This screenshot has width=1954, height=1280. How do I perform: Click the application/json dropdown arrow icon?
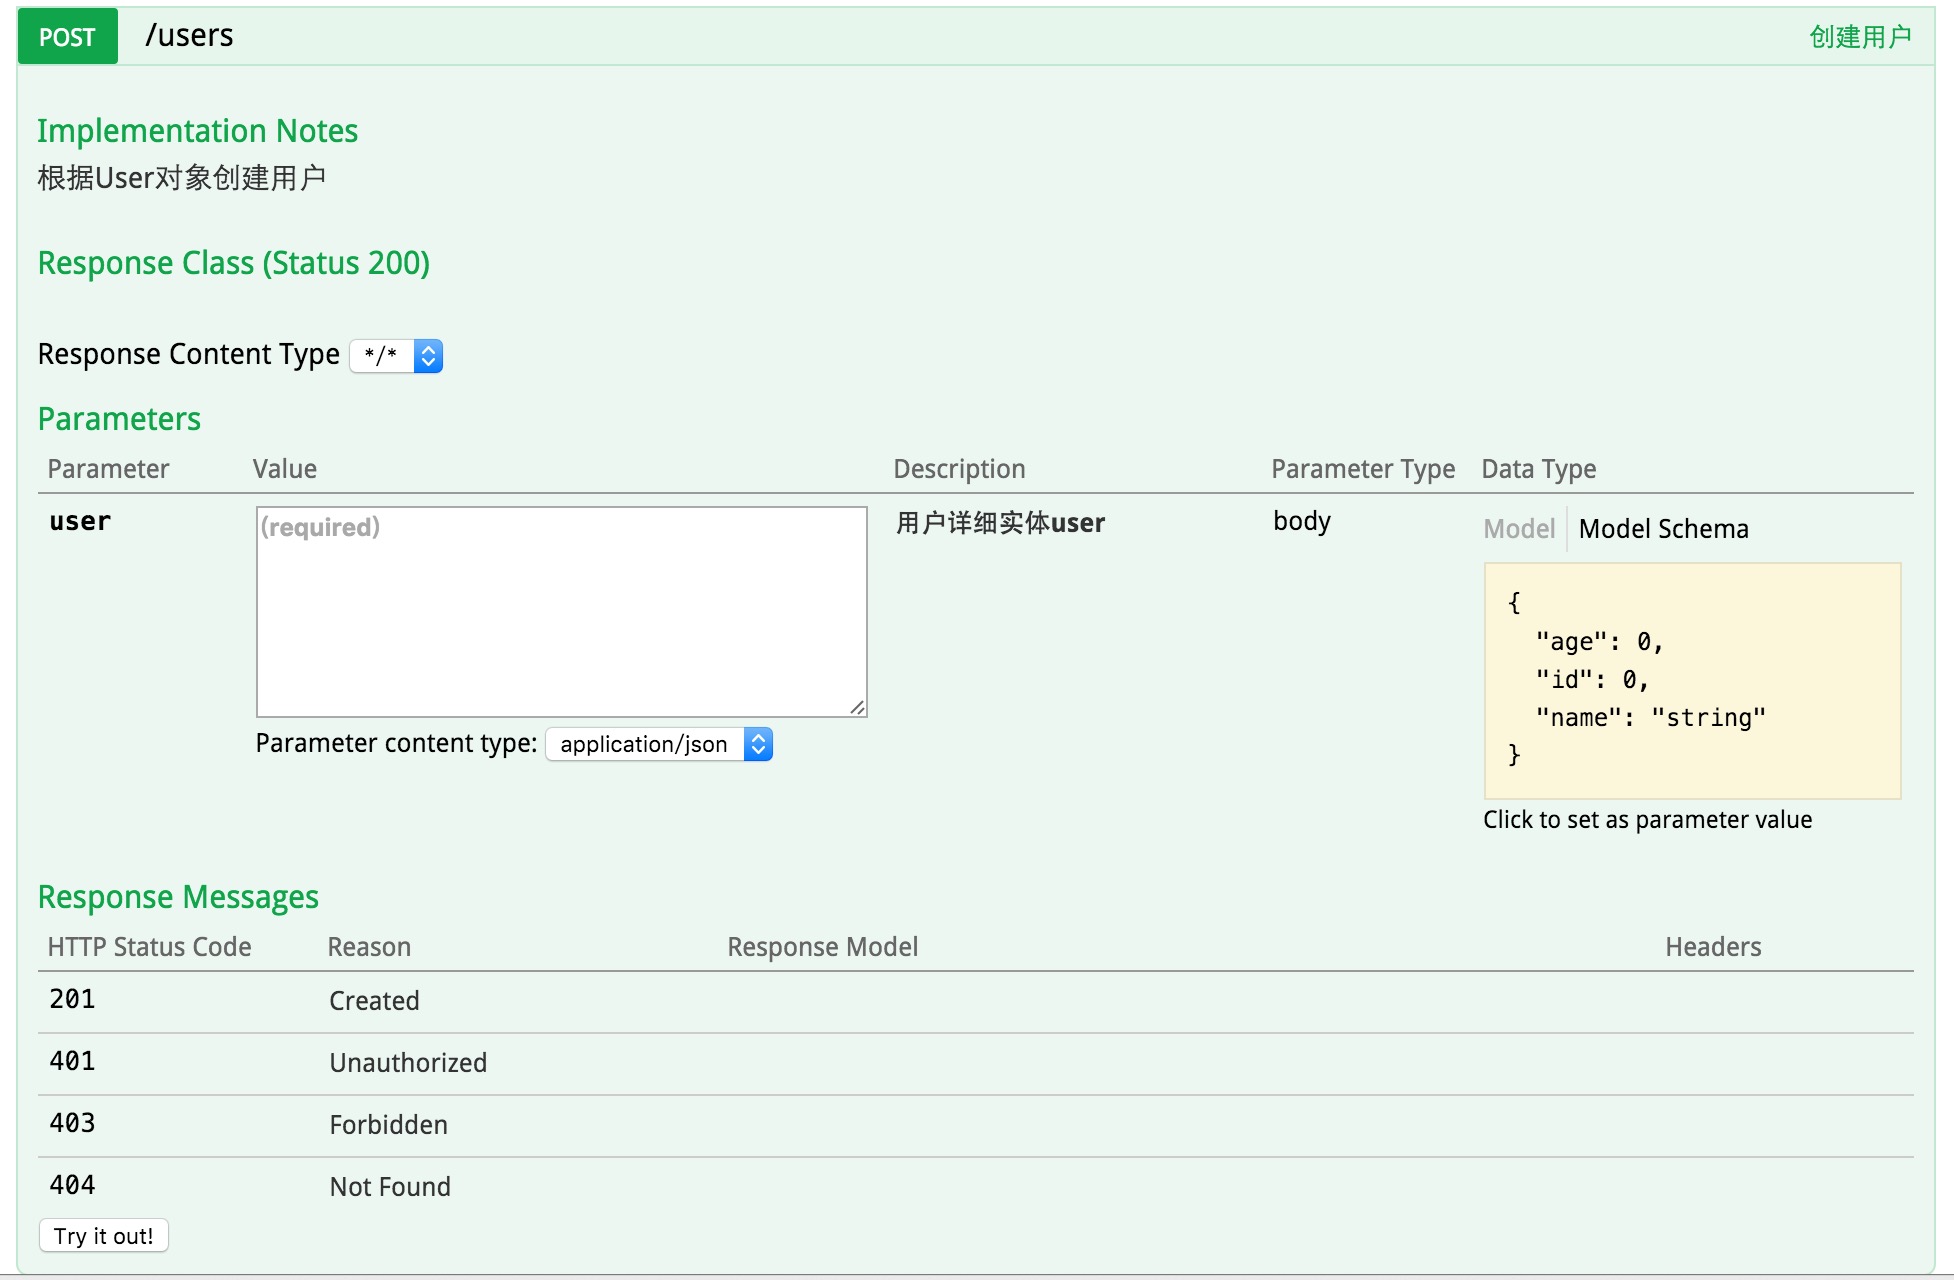(758, 744)
